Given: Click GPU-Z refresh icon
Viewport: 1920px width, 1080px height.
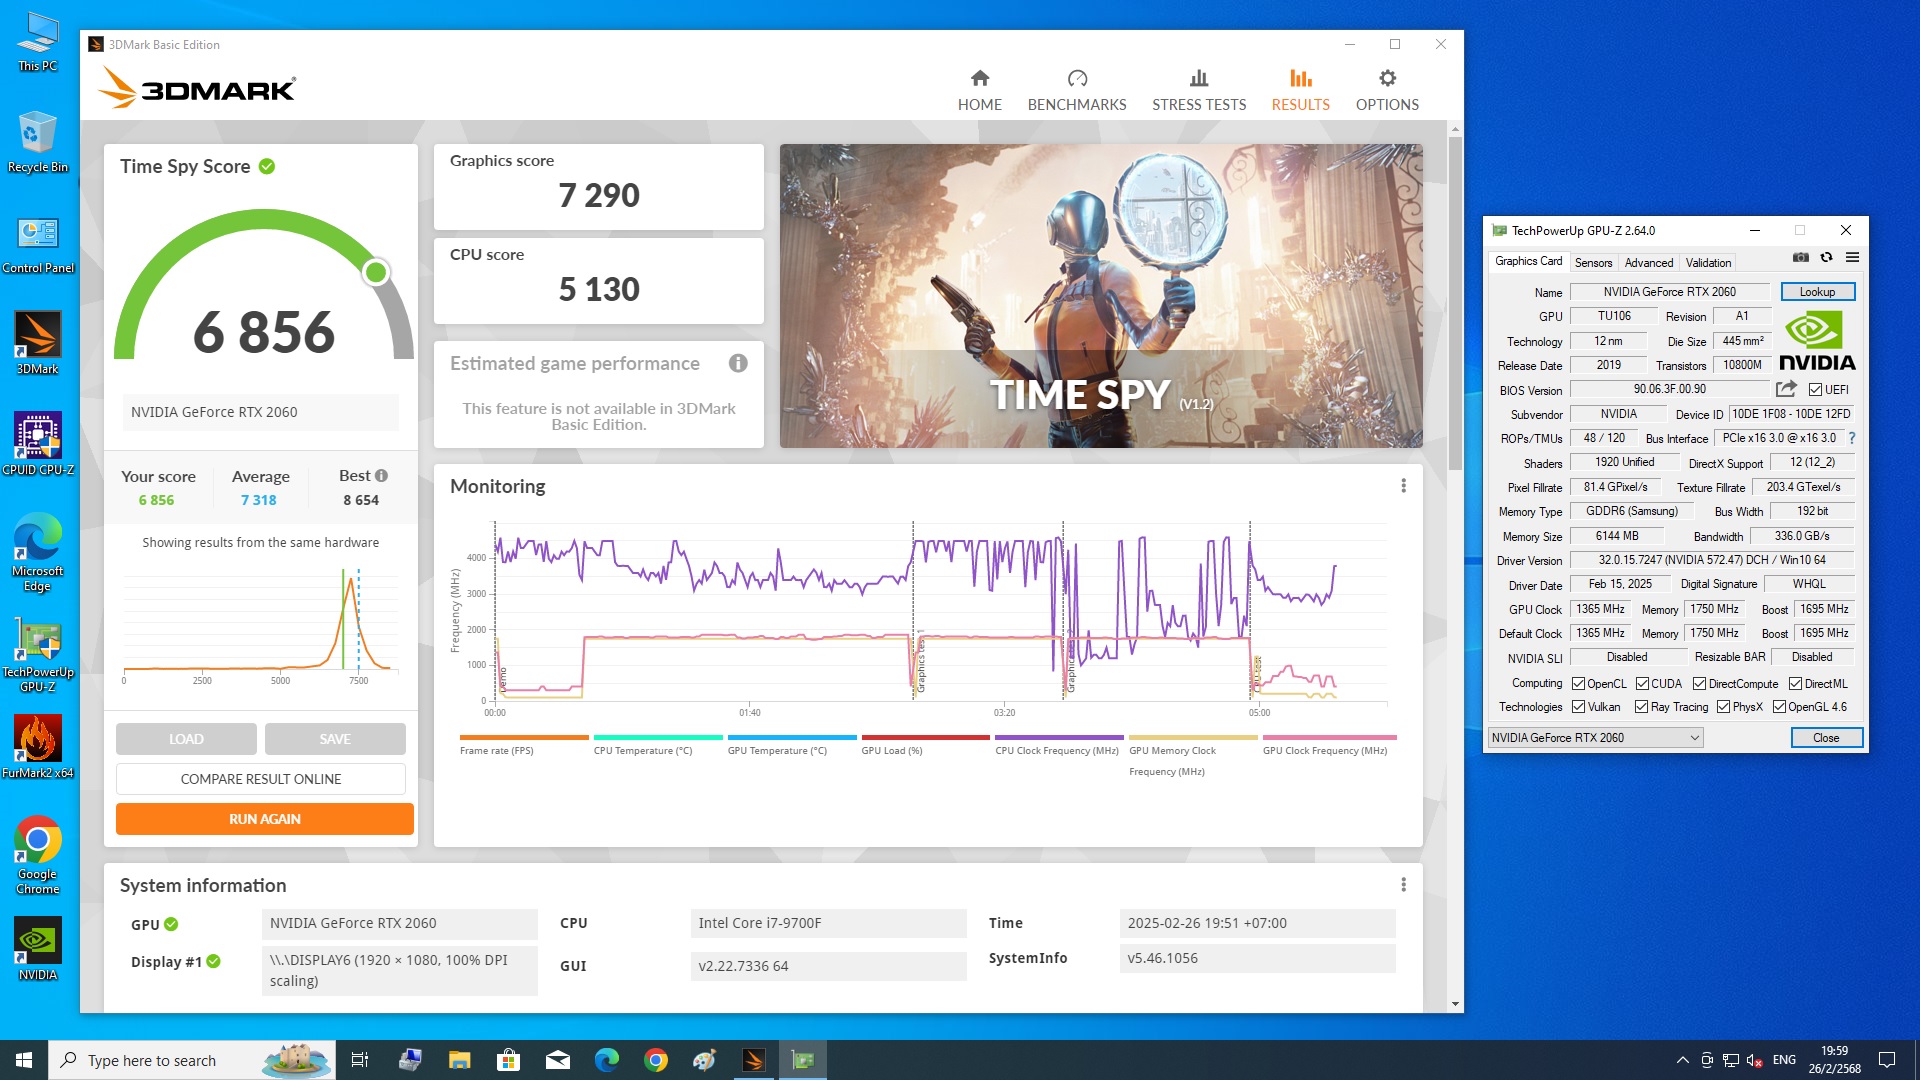Looking at the screenshot, I should (1826, 258).
